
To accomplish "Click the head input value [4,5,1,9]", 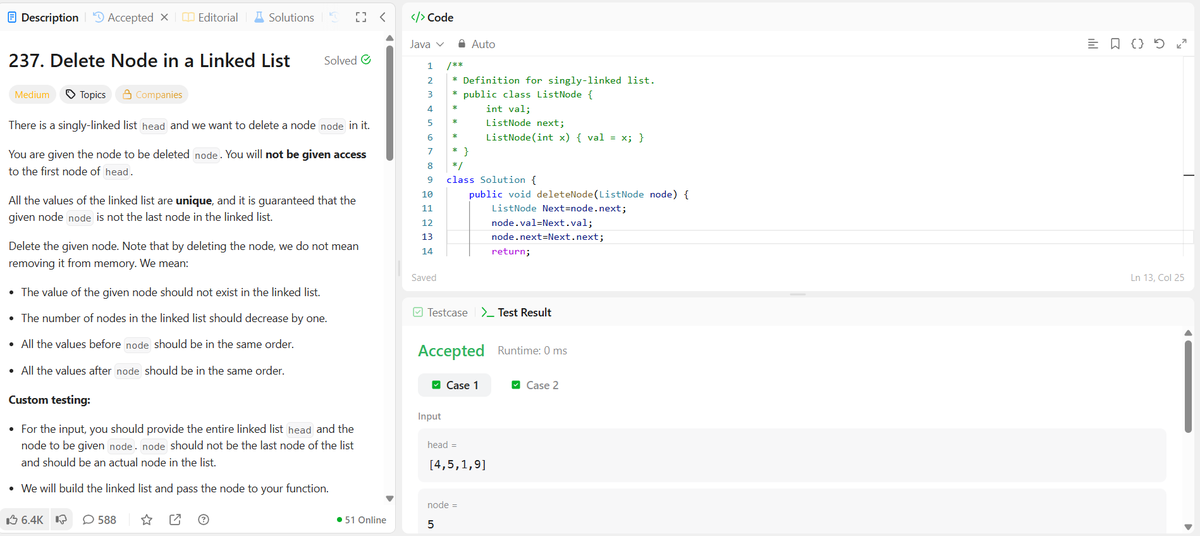I will point(457,466).
